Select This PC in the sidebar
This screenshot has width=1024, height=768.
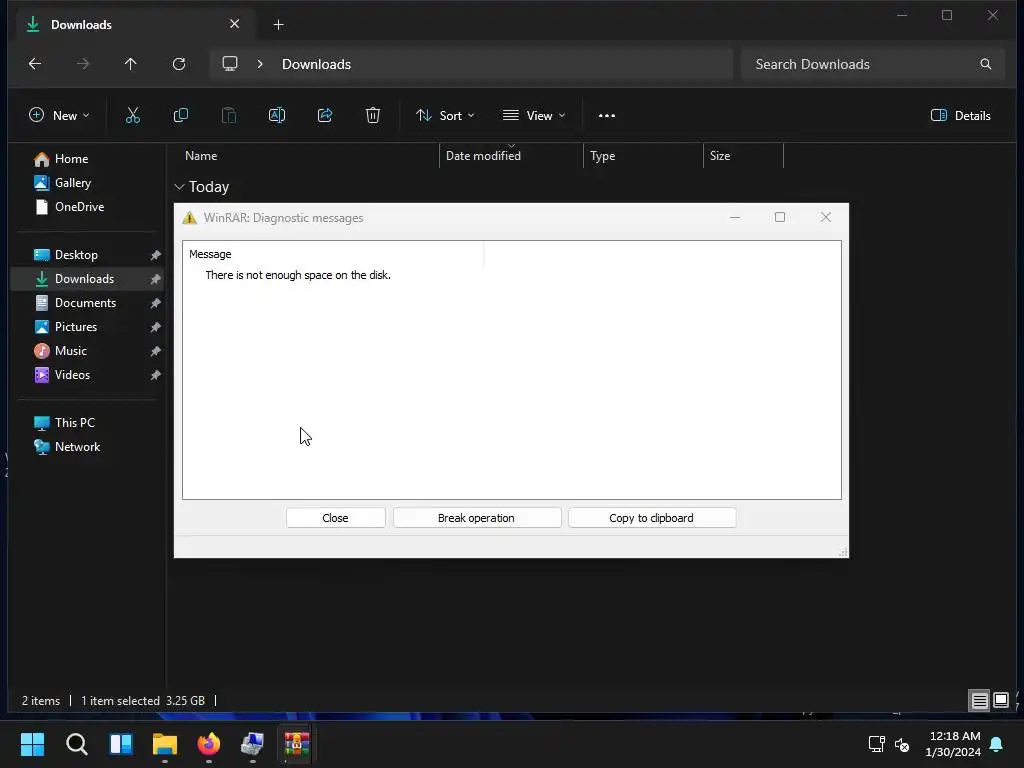point(74,423)
